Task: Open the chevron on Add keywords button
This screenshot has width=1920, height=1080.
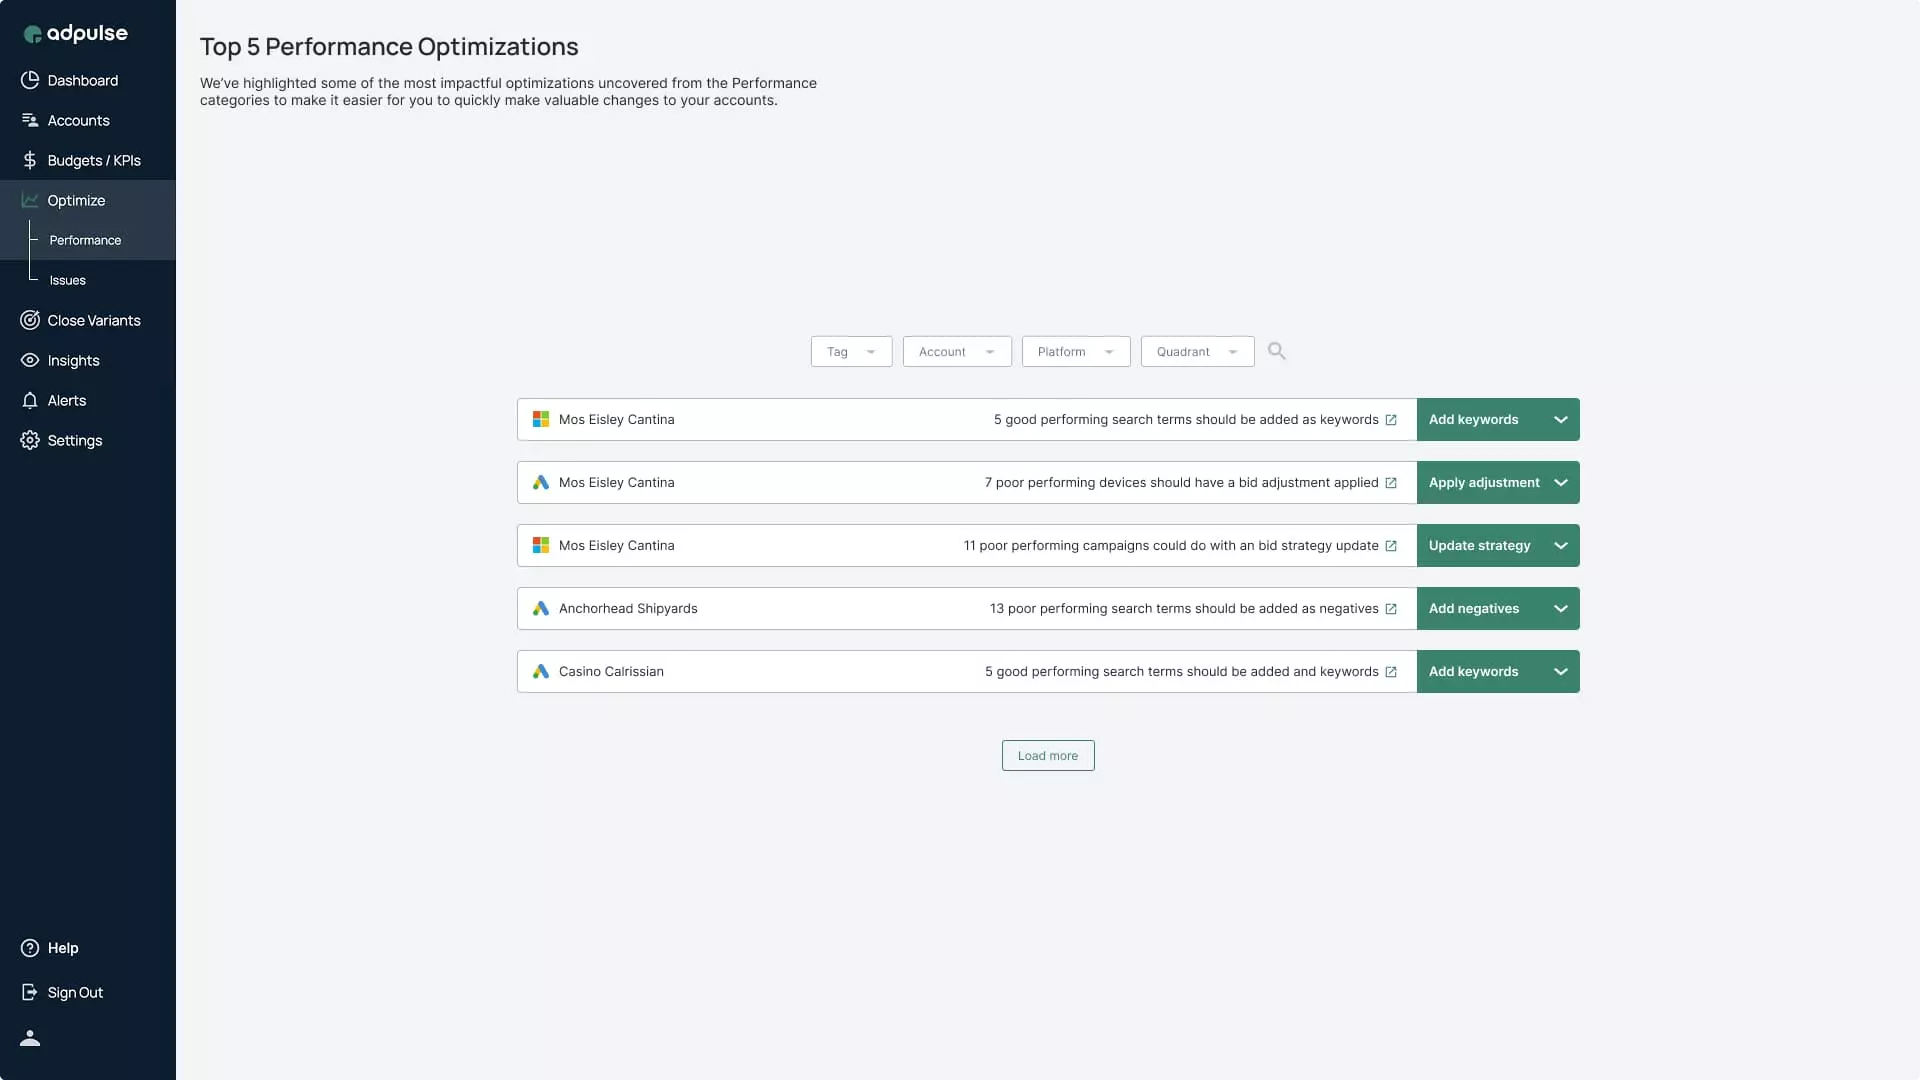Action: pos(1561,419)
